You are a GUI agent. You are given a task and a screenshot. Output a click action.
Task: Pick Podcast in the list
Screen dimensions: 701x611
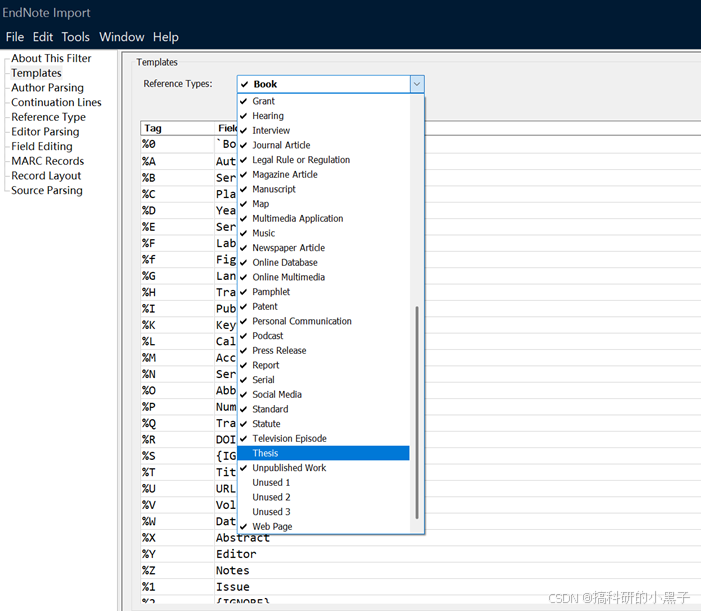323,336
